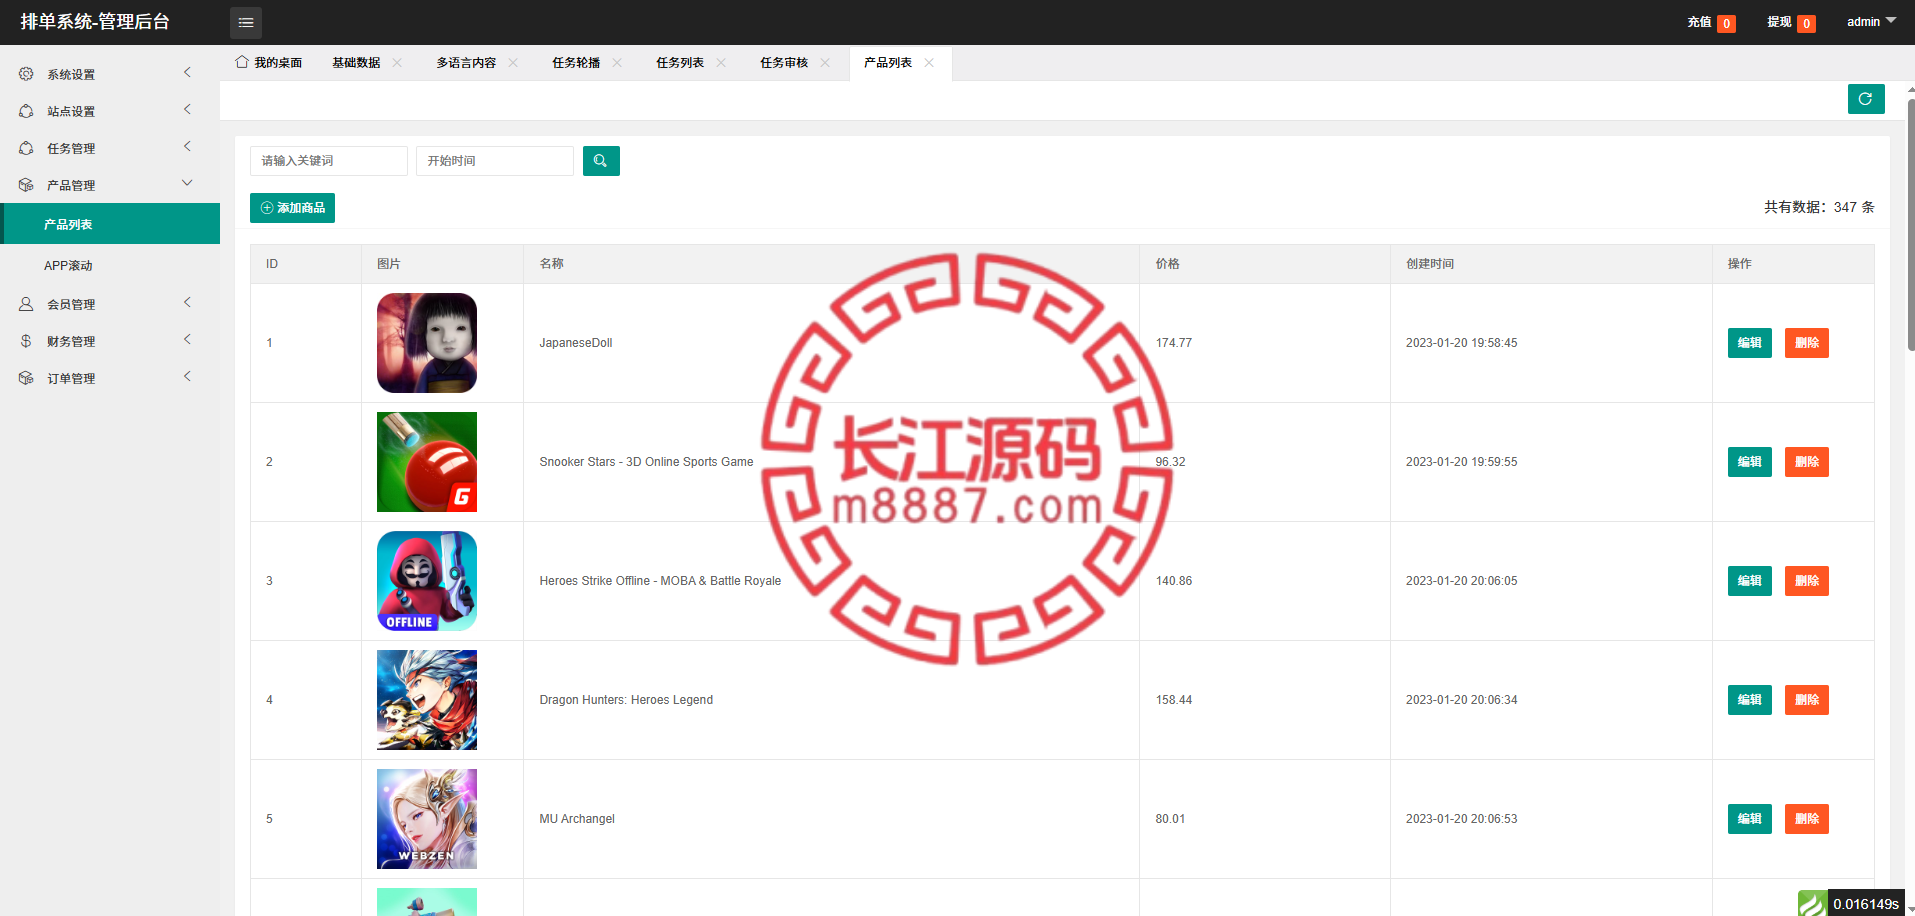The image size is (1915, 916).
Task: Click the 站点设置 sidebar icon
Action: 26,111
